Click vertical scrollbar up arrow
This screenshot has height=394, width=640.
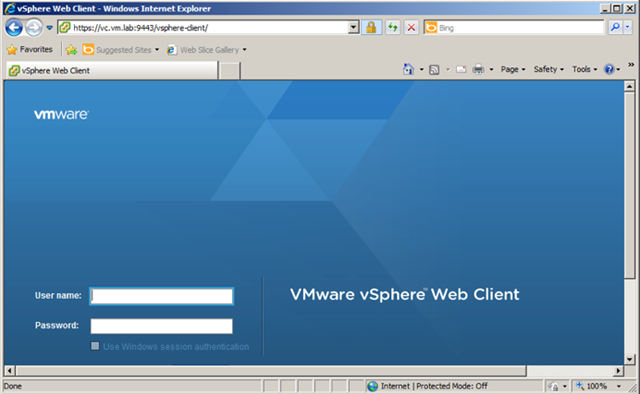point(629,86)
